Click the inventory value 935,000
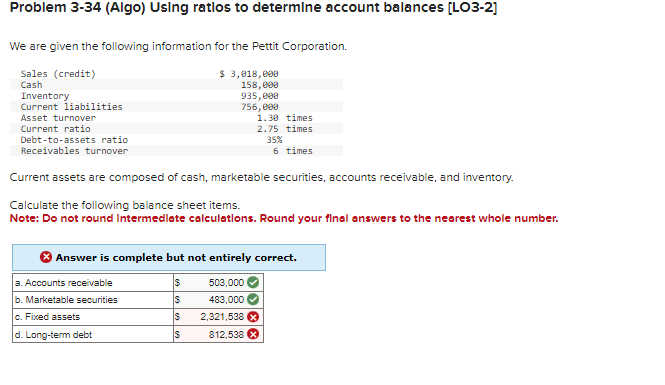665x385 pixels. [x=260, y=96]
